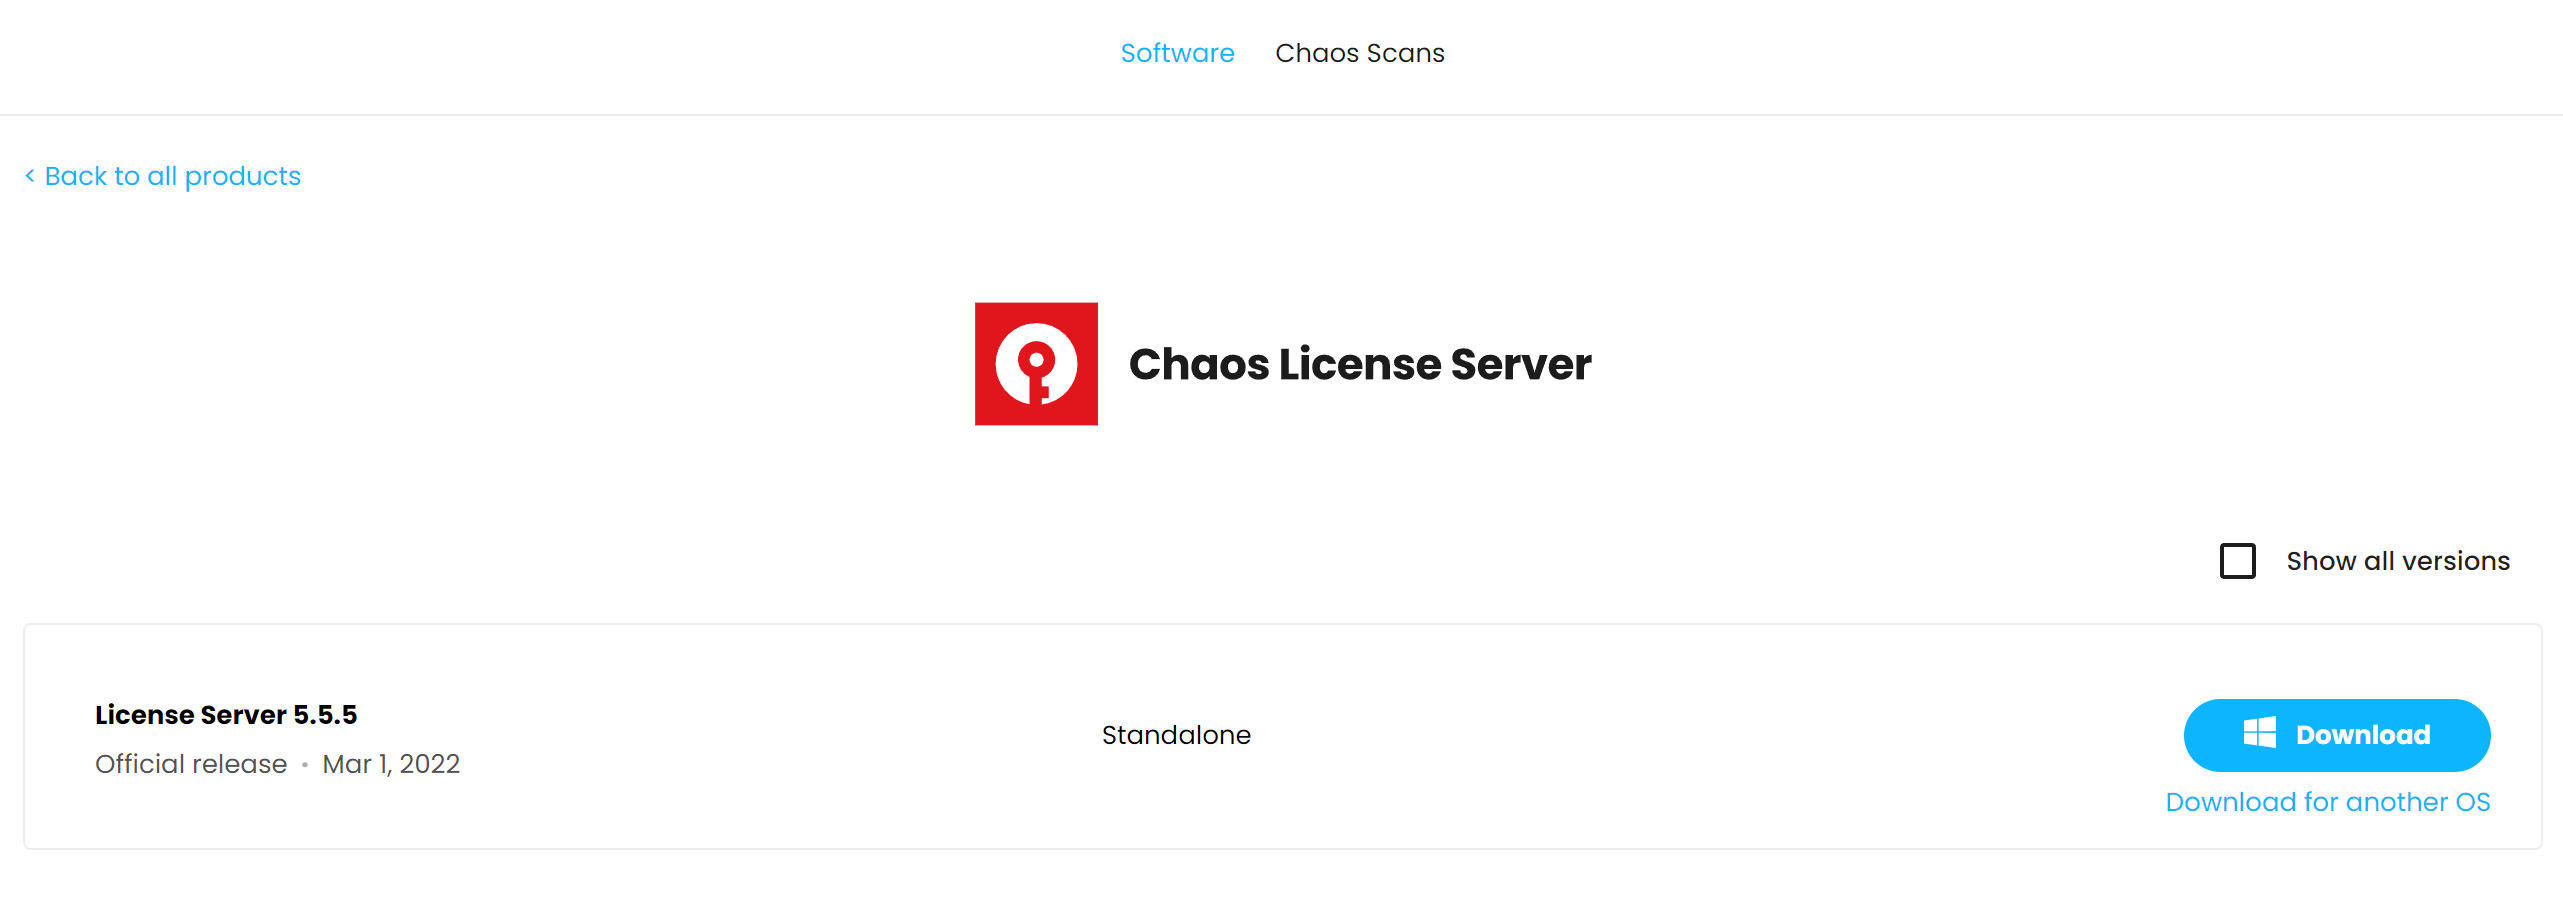Click the 'Chaos License Server' heading
Image resolution: width=2563 pixels, height=910 pixels.
(x=1359, y=364)
